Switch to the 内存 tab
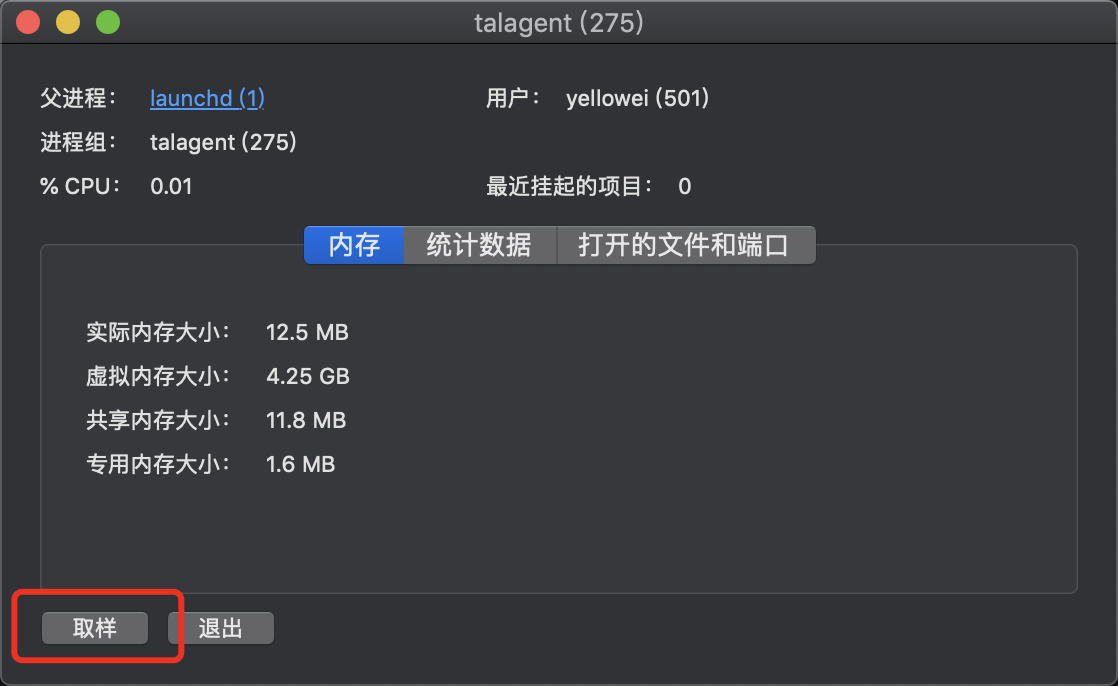Image resolution: width=1118 pixels, height=686 pixels. pos(354,245)
